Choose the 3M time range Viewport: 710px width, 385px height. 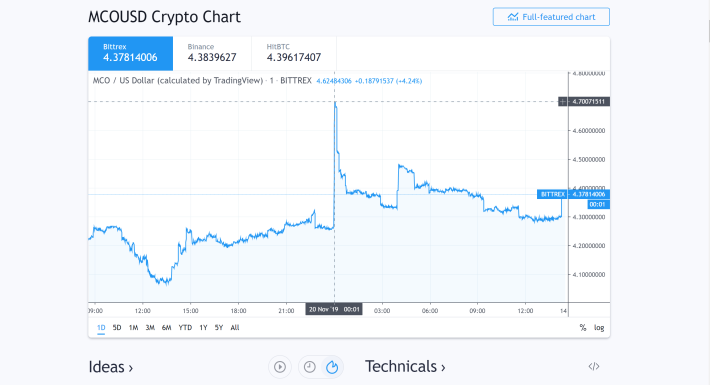pyautogui.click(x=150, y=327)
